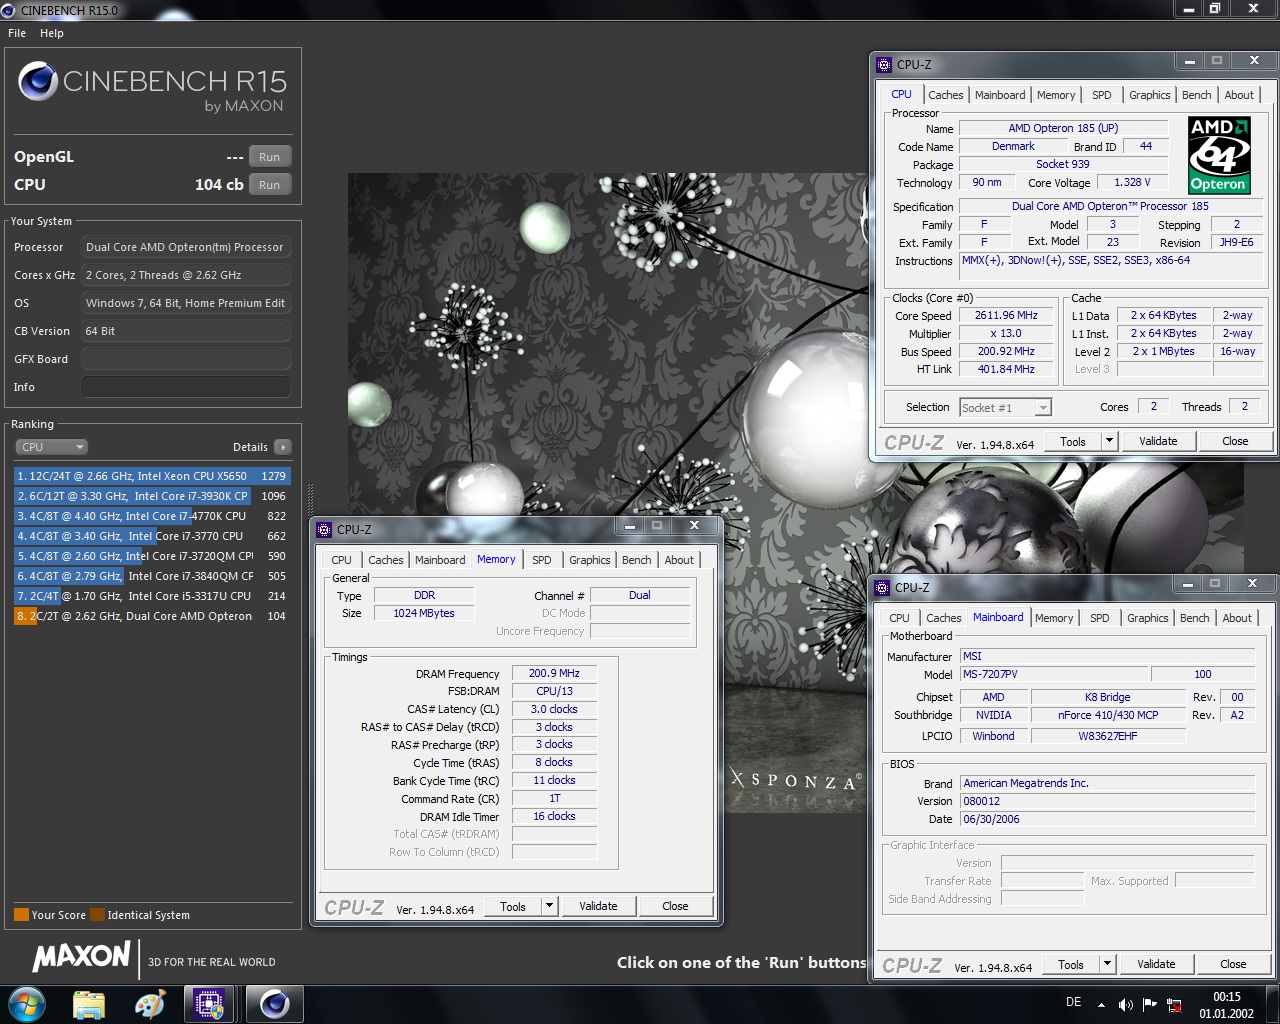The width and height of the screenshot is (1280, 1024).
Task: Open Windows Explorer from the taskbar
Action: coord(89,1004)
